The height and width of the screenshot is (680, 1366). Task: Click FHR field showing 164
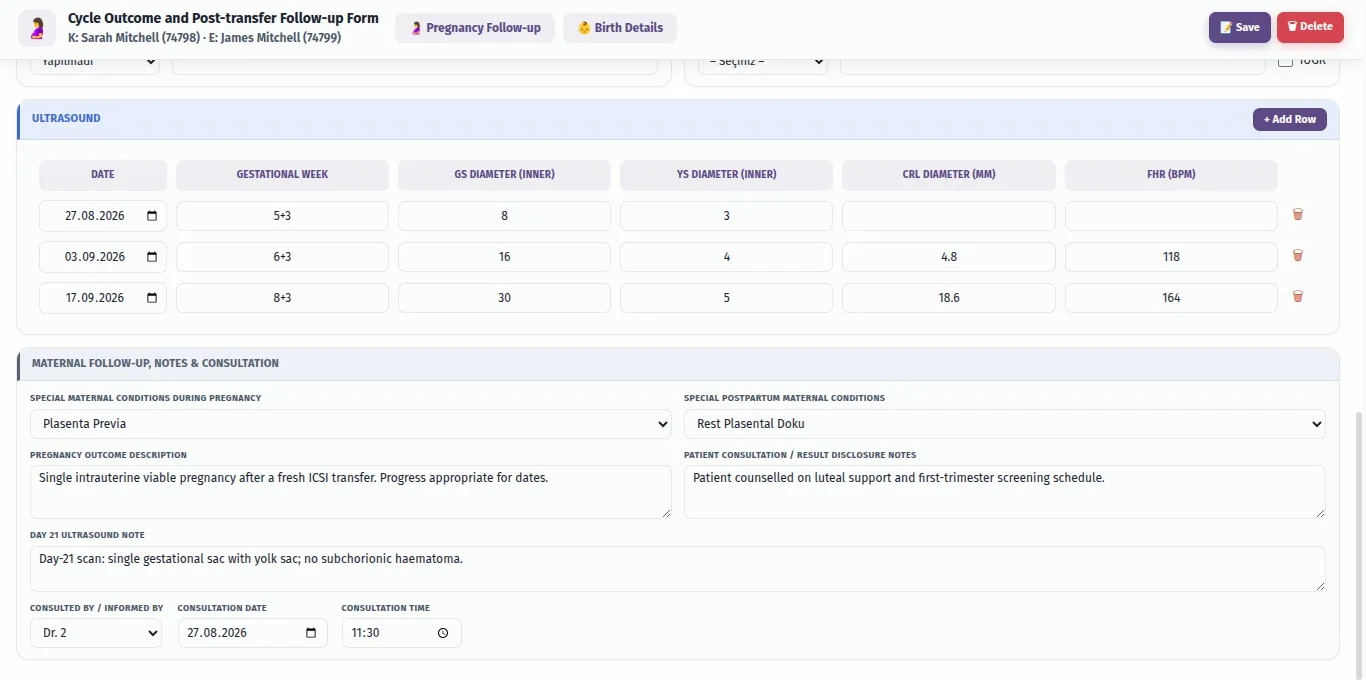tap(1171, 298)
